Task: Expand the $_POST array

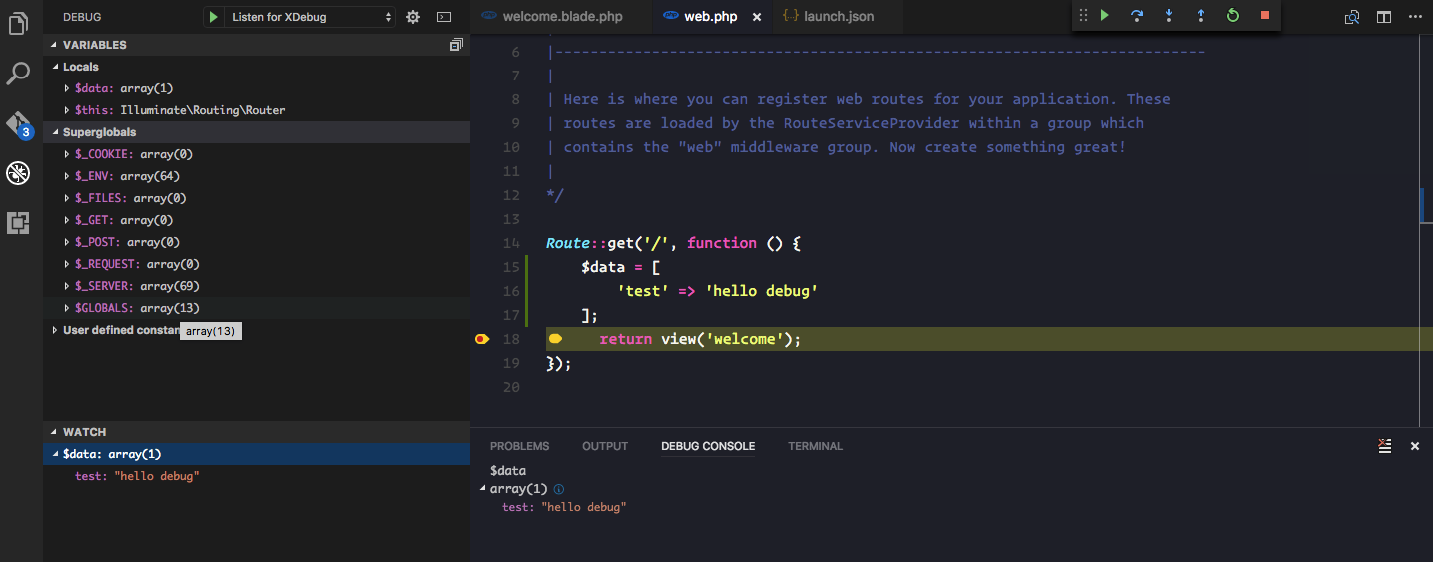Action: tap(67, 242)
